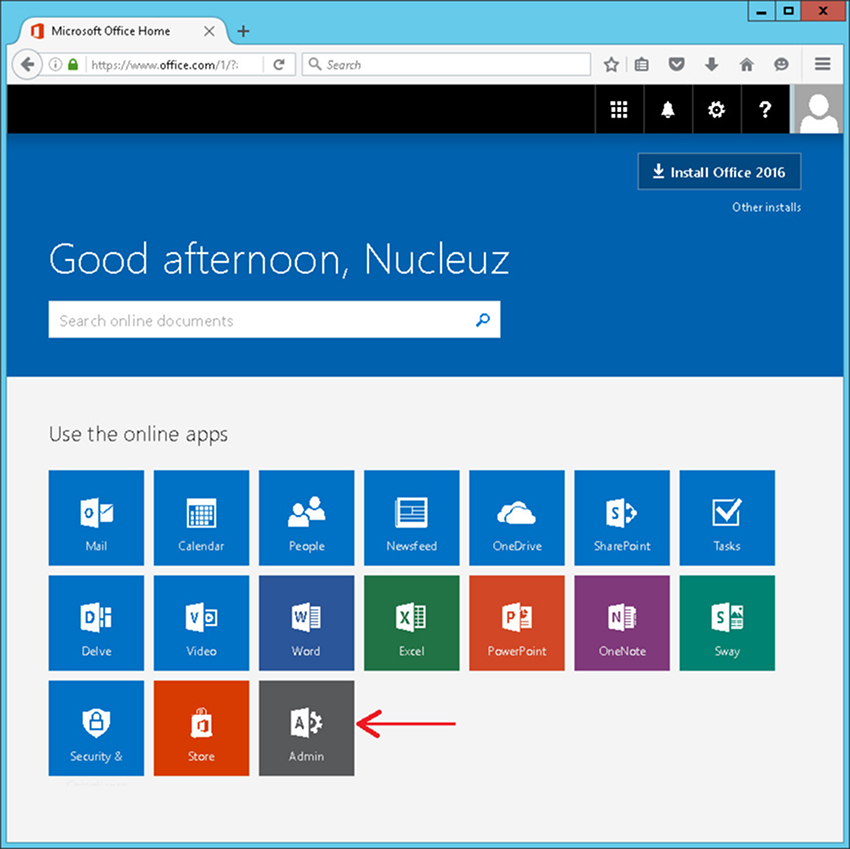Open the user profile avatar

click(819, 110)
